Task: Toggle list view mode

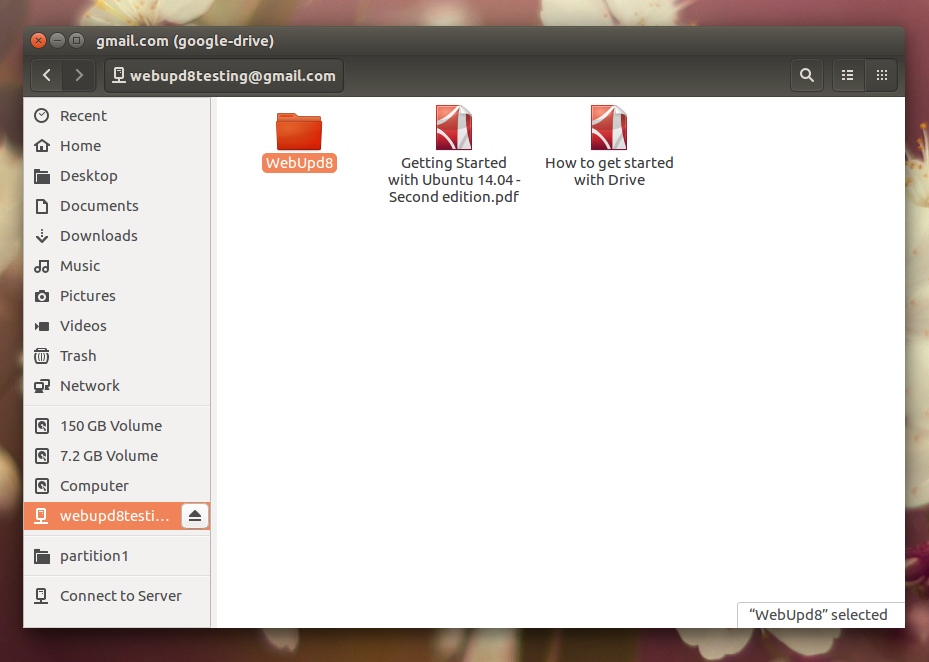Action: [847, 75]
